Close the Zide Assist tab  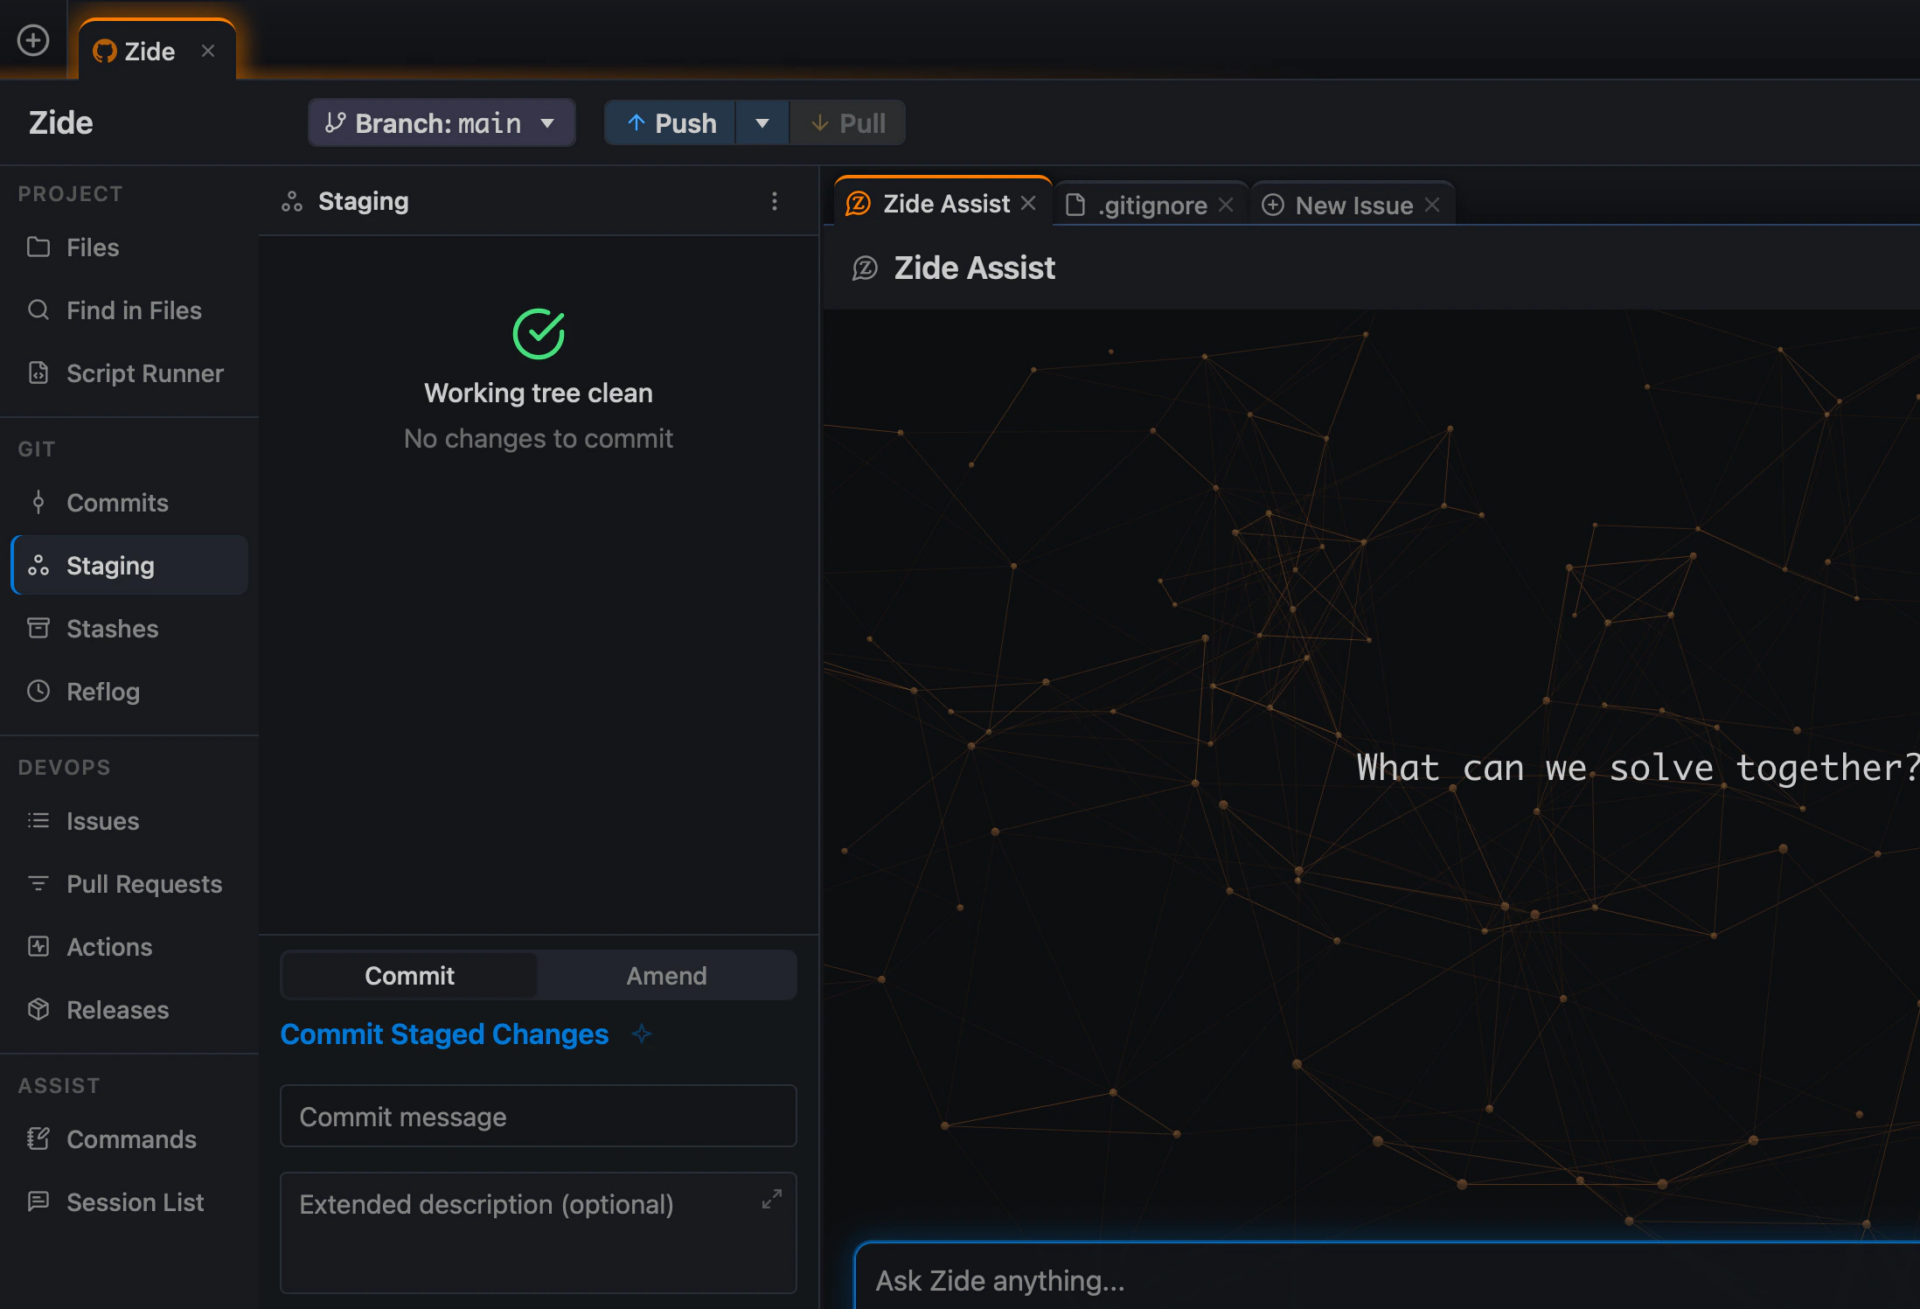click(1028, 203)
